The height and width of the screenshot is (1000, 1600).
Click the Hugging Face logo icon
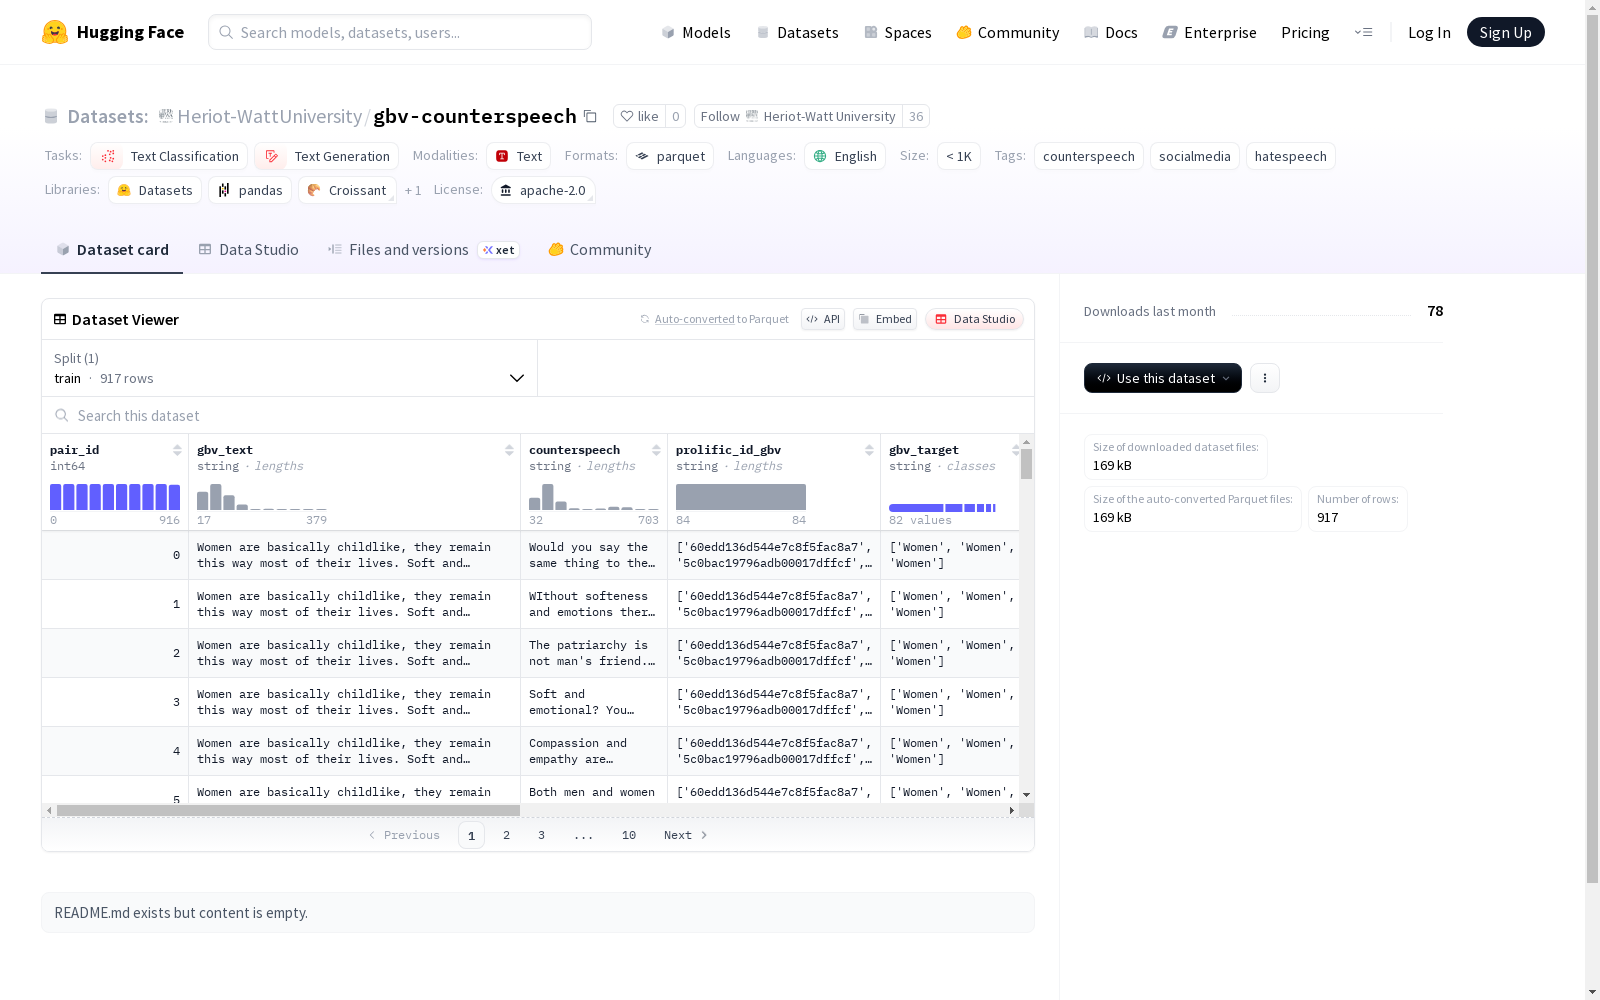point(55,32)
